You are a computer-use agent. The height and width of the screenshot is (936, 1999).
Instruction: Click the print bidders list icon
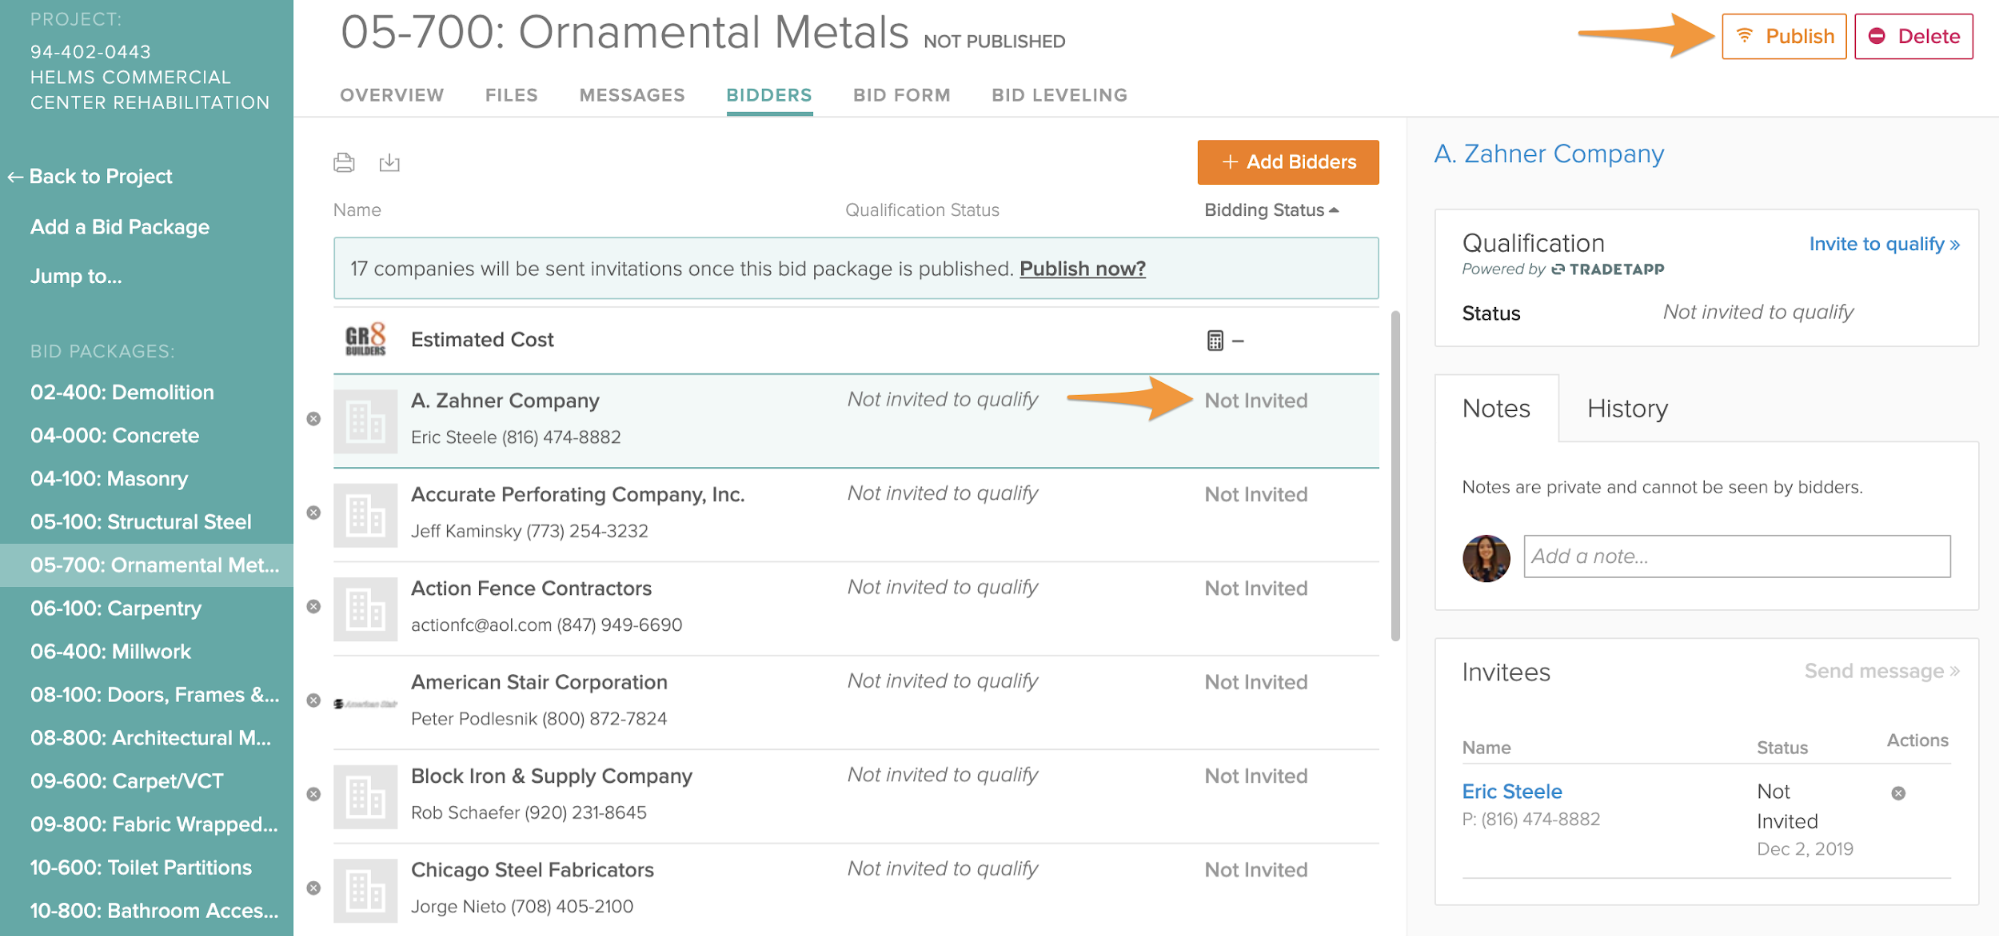(344, 162)
